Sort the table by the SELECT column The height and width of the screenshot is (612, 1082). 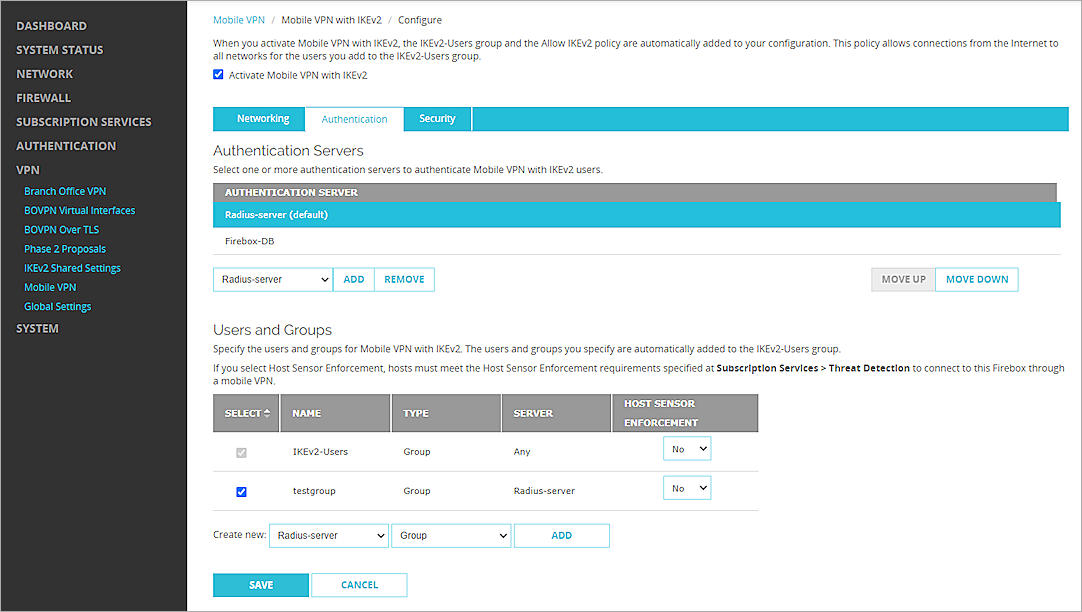click(x=245, y=412)
